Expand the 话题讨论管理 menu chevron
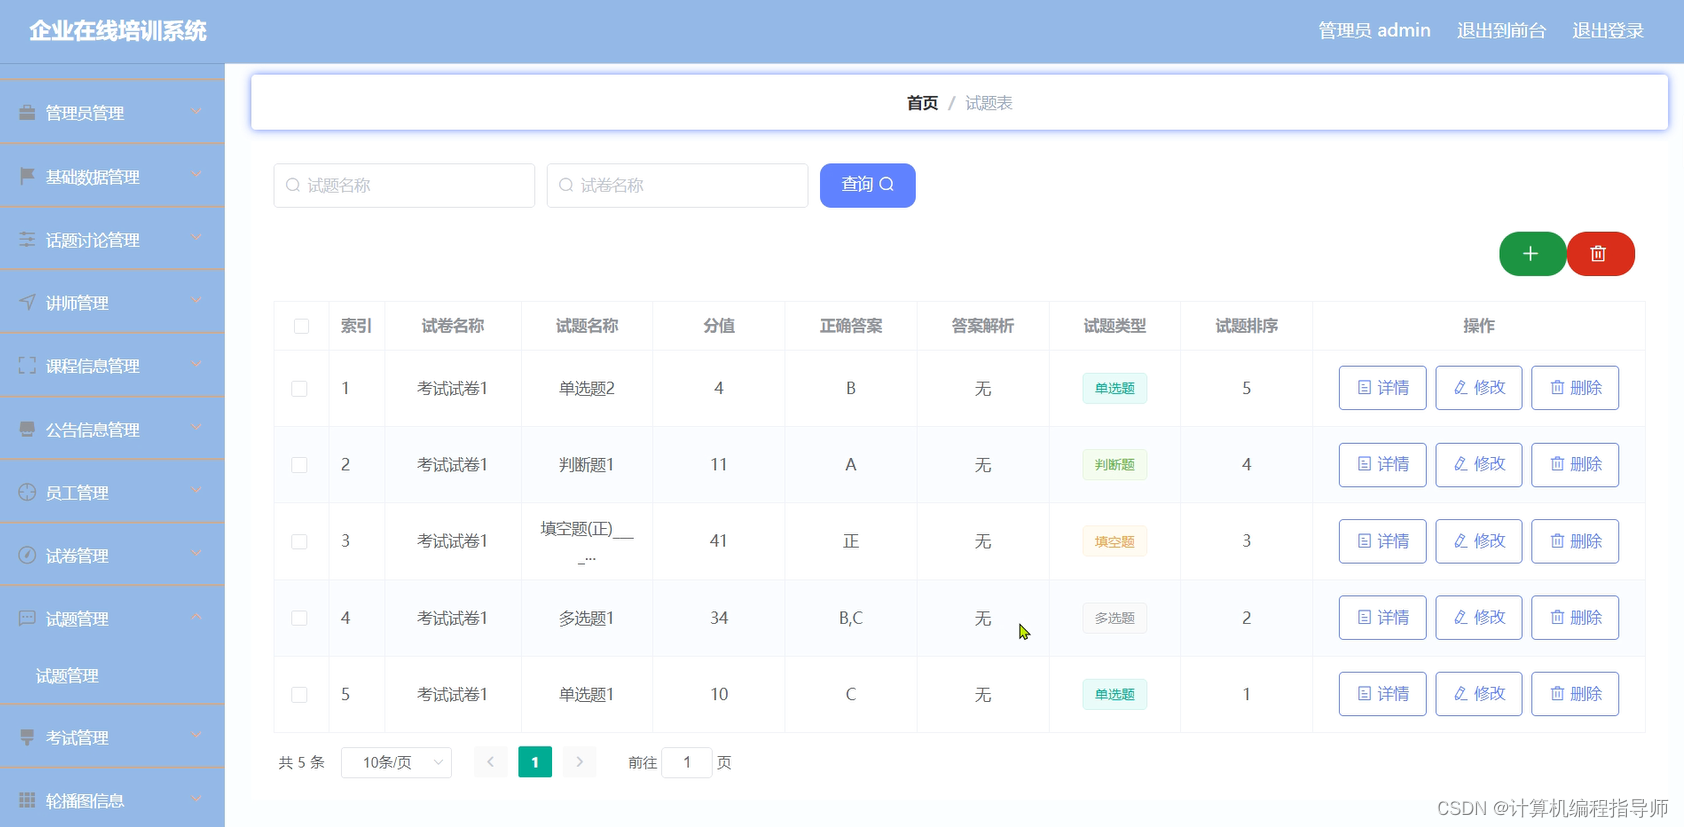Viewport: 1684px width, 827px height. click(197, 238)
